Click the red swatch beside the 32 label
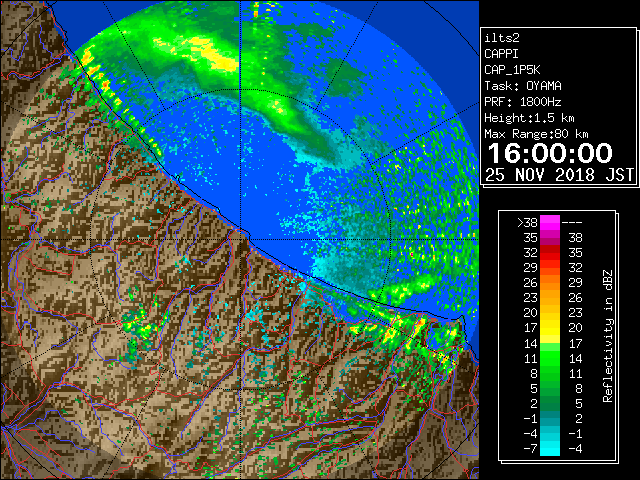640x480 pixels. pos(550,253)
